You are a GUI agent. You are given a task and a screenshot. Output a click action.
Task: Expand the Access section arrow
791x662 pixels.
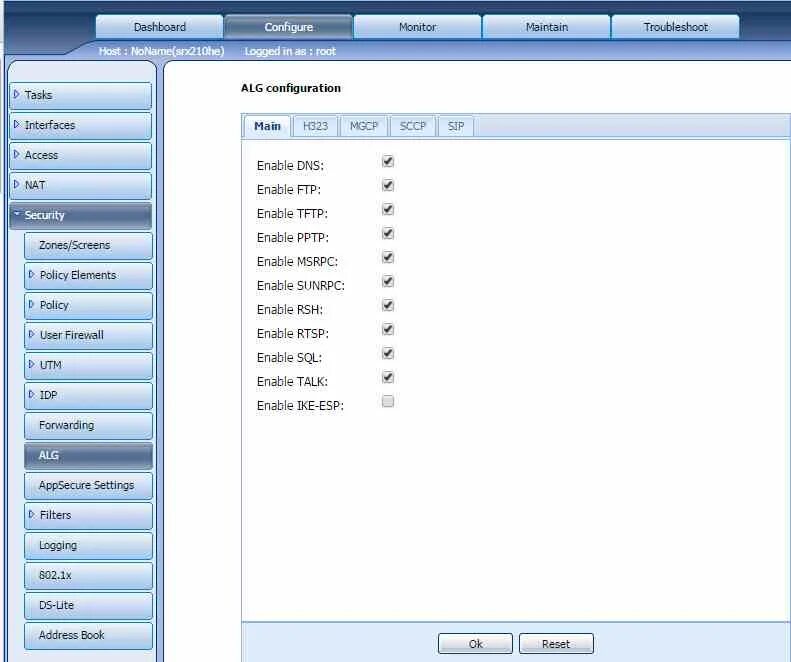[17, 154]
